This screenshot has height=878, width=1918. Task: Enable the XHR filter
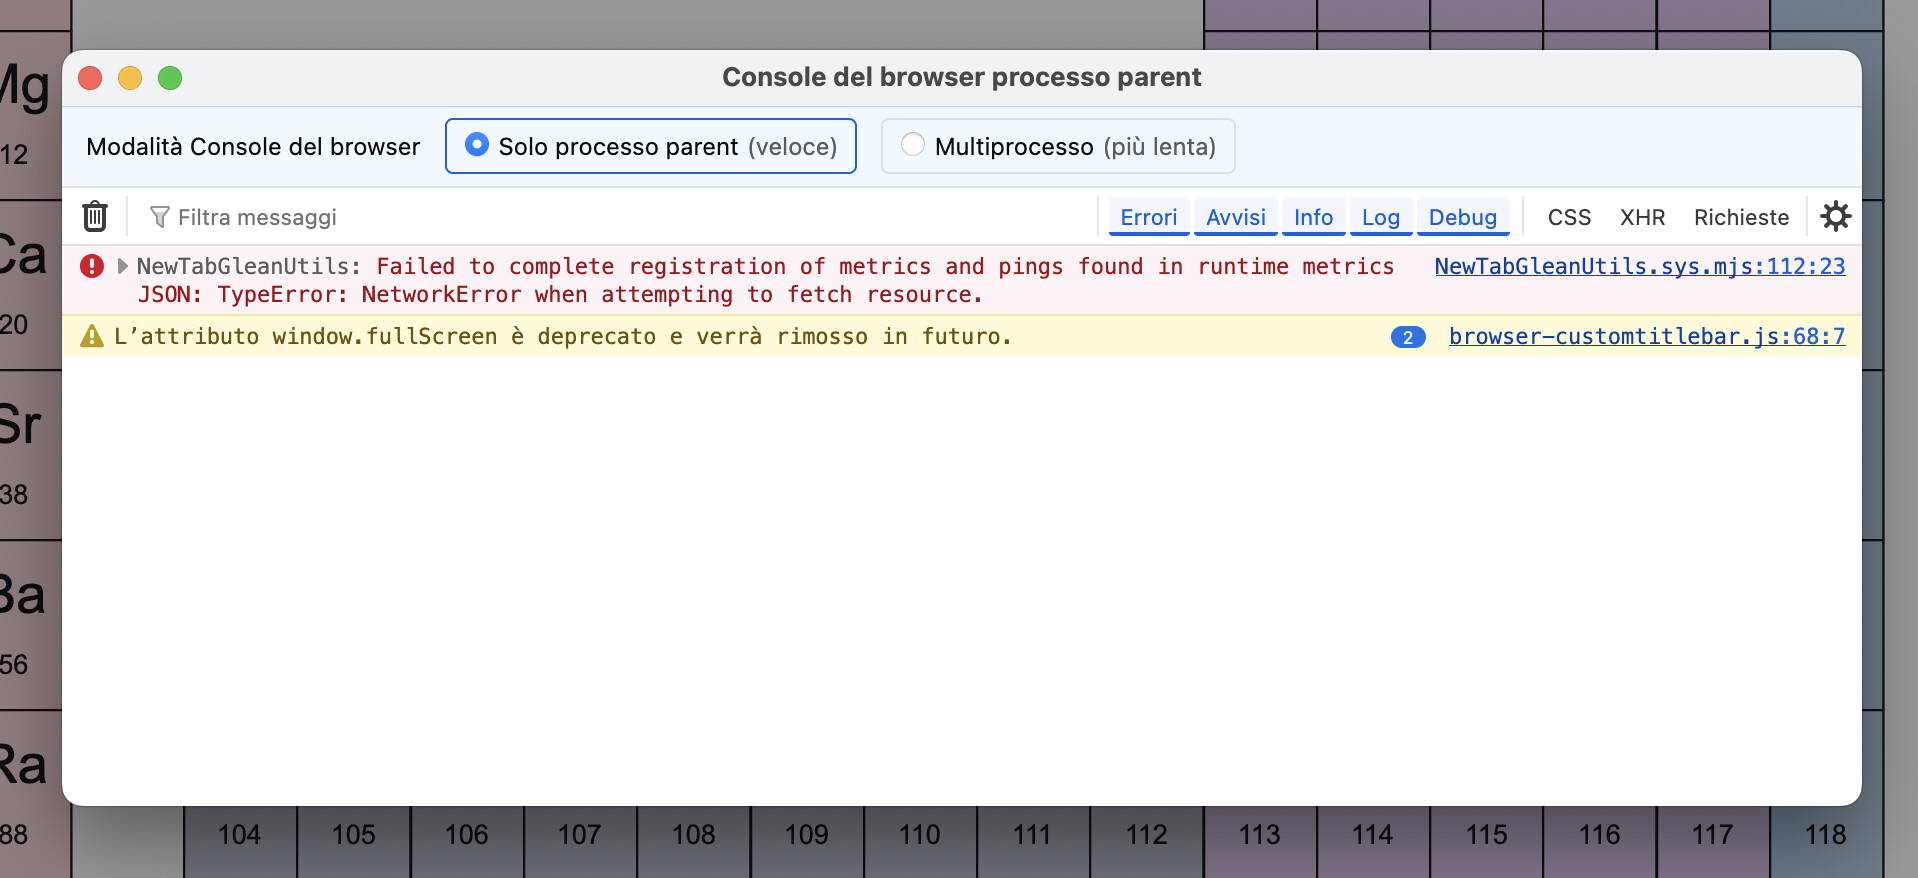[x=1642, y=217]
